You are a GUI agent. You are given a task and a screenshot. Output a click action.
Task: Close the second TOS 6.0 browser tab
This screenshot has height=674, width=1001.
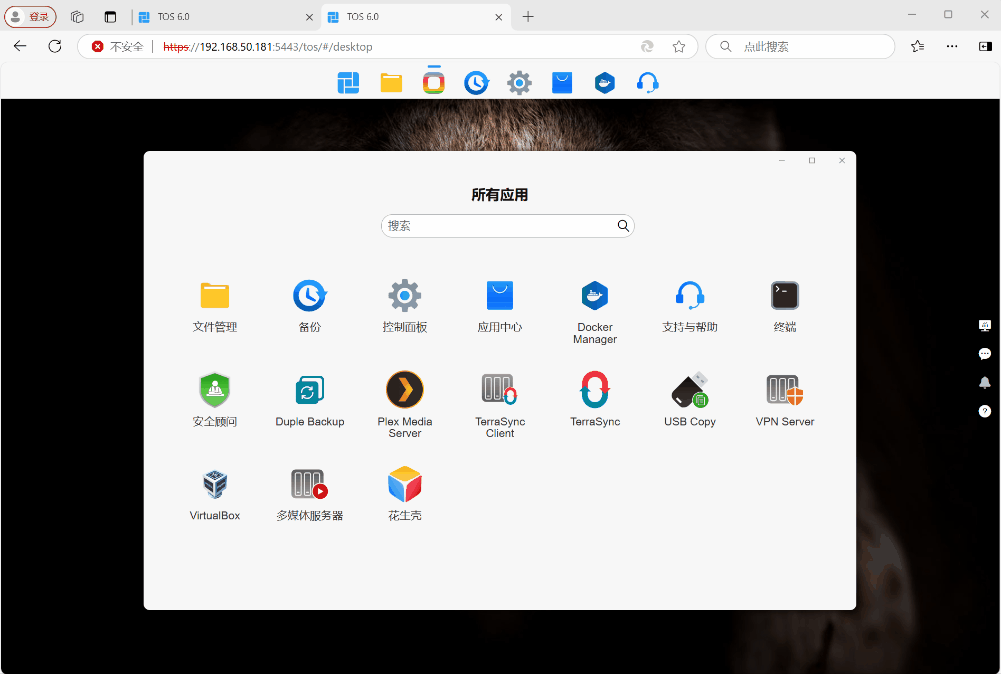499,17
